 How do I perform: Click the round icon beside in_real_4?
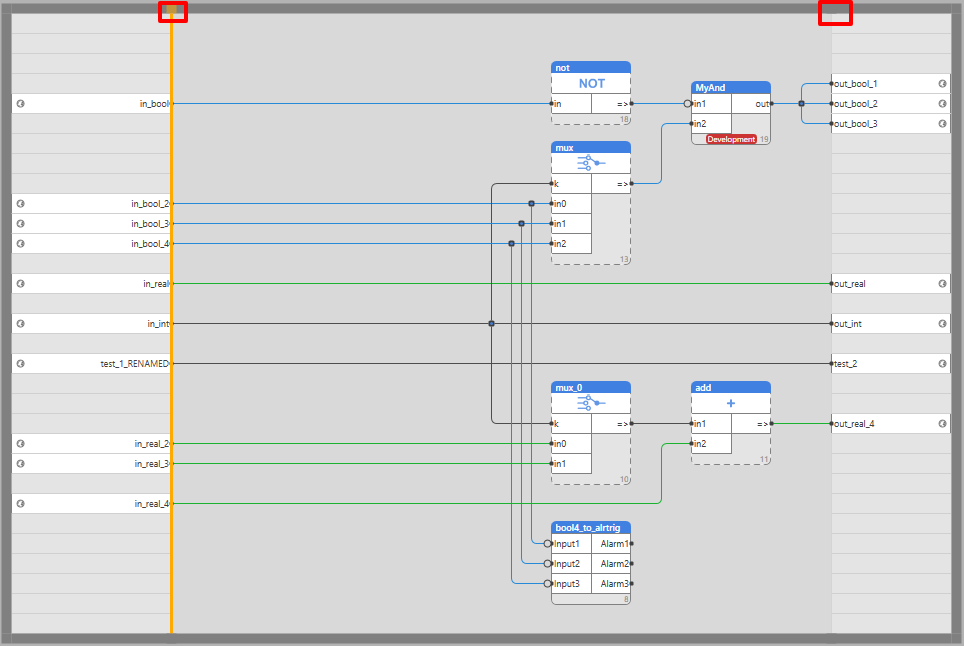(x=20, y=503)
